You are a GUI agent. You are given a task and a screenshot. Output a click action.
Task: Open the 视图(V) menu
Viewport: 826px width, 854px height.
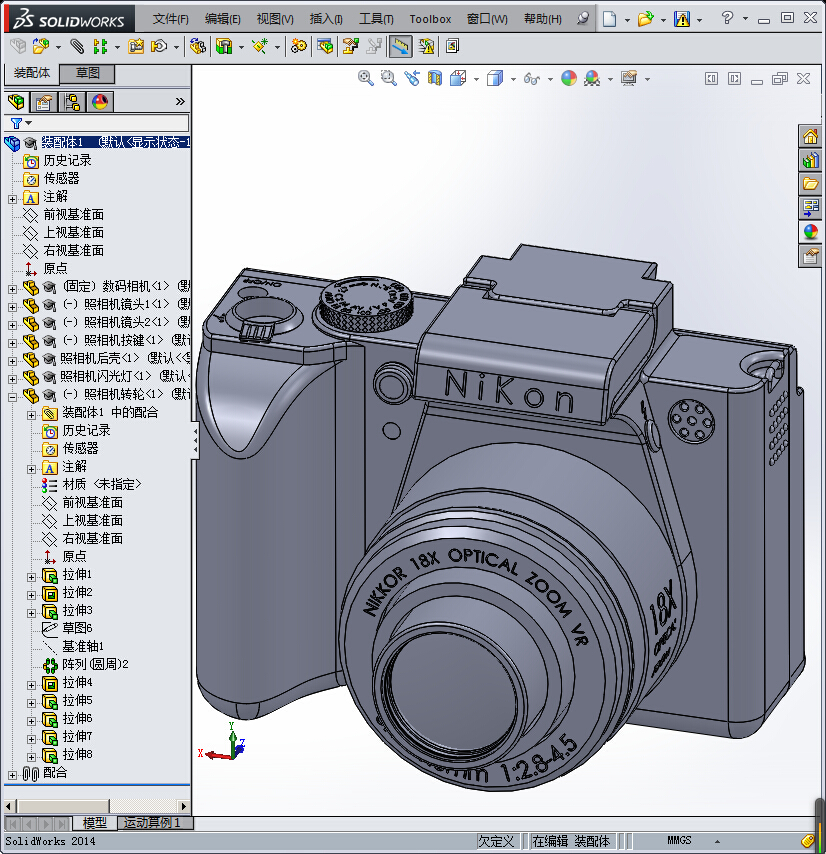click(x=275, y=19)
